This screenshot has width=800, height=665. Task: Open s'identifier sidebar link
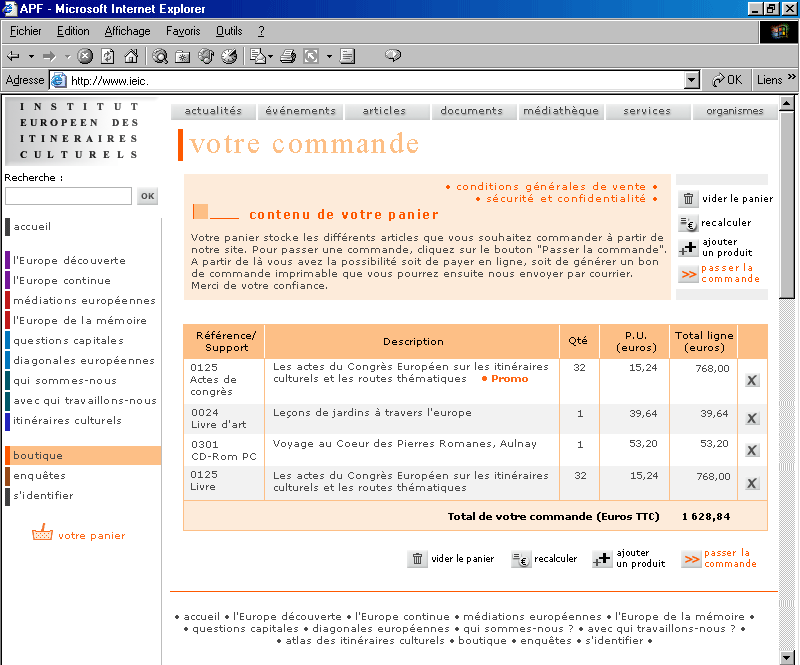pyautogui.click(x=43, y=496)
